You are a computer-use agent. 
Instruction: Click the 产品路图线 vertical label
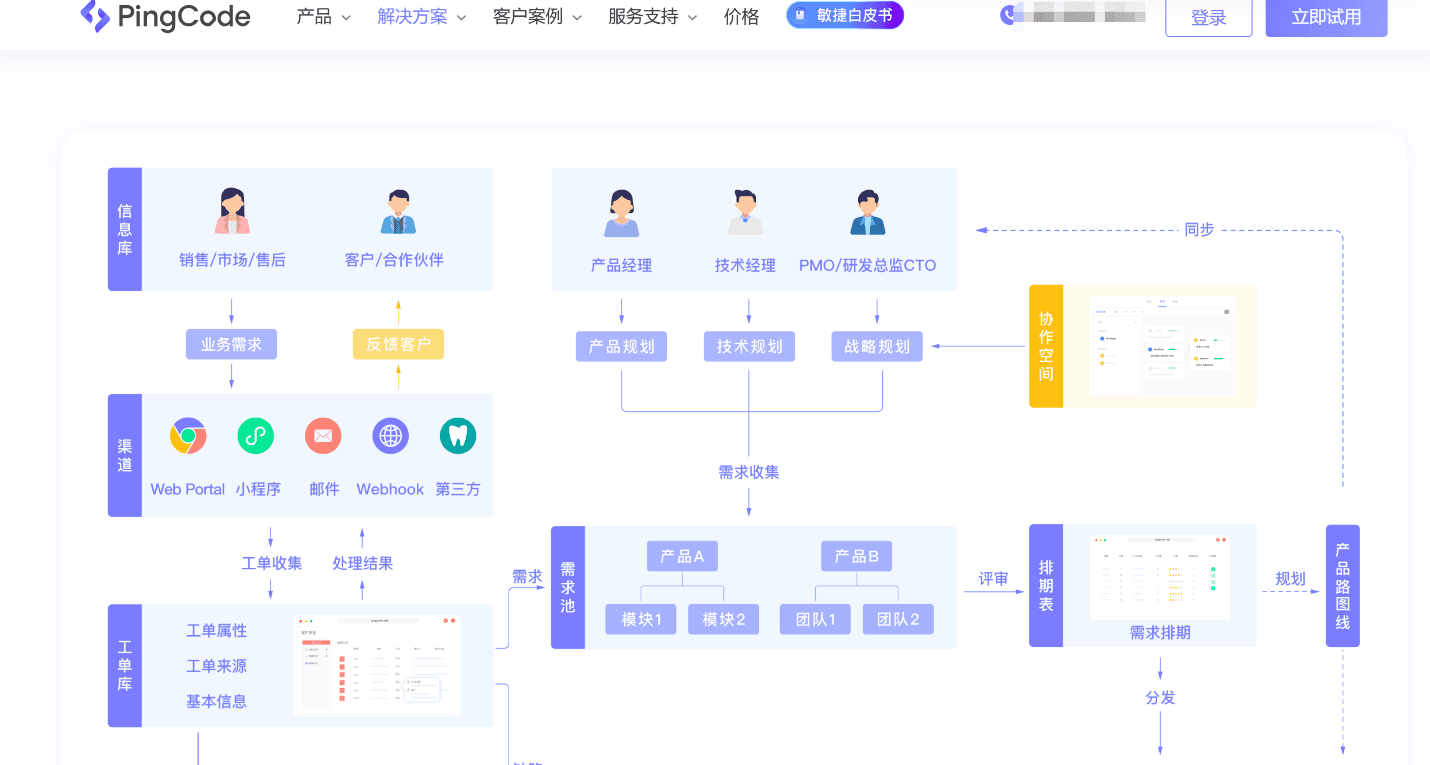(1343, 586)
